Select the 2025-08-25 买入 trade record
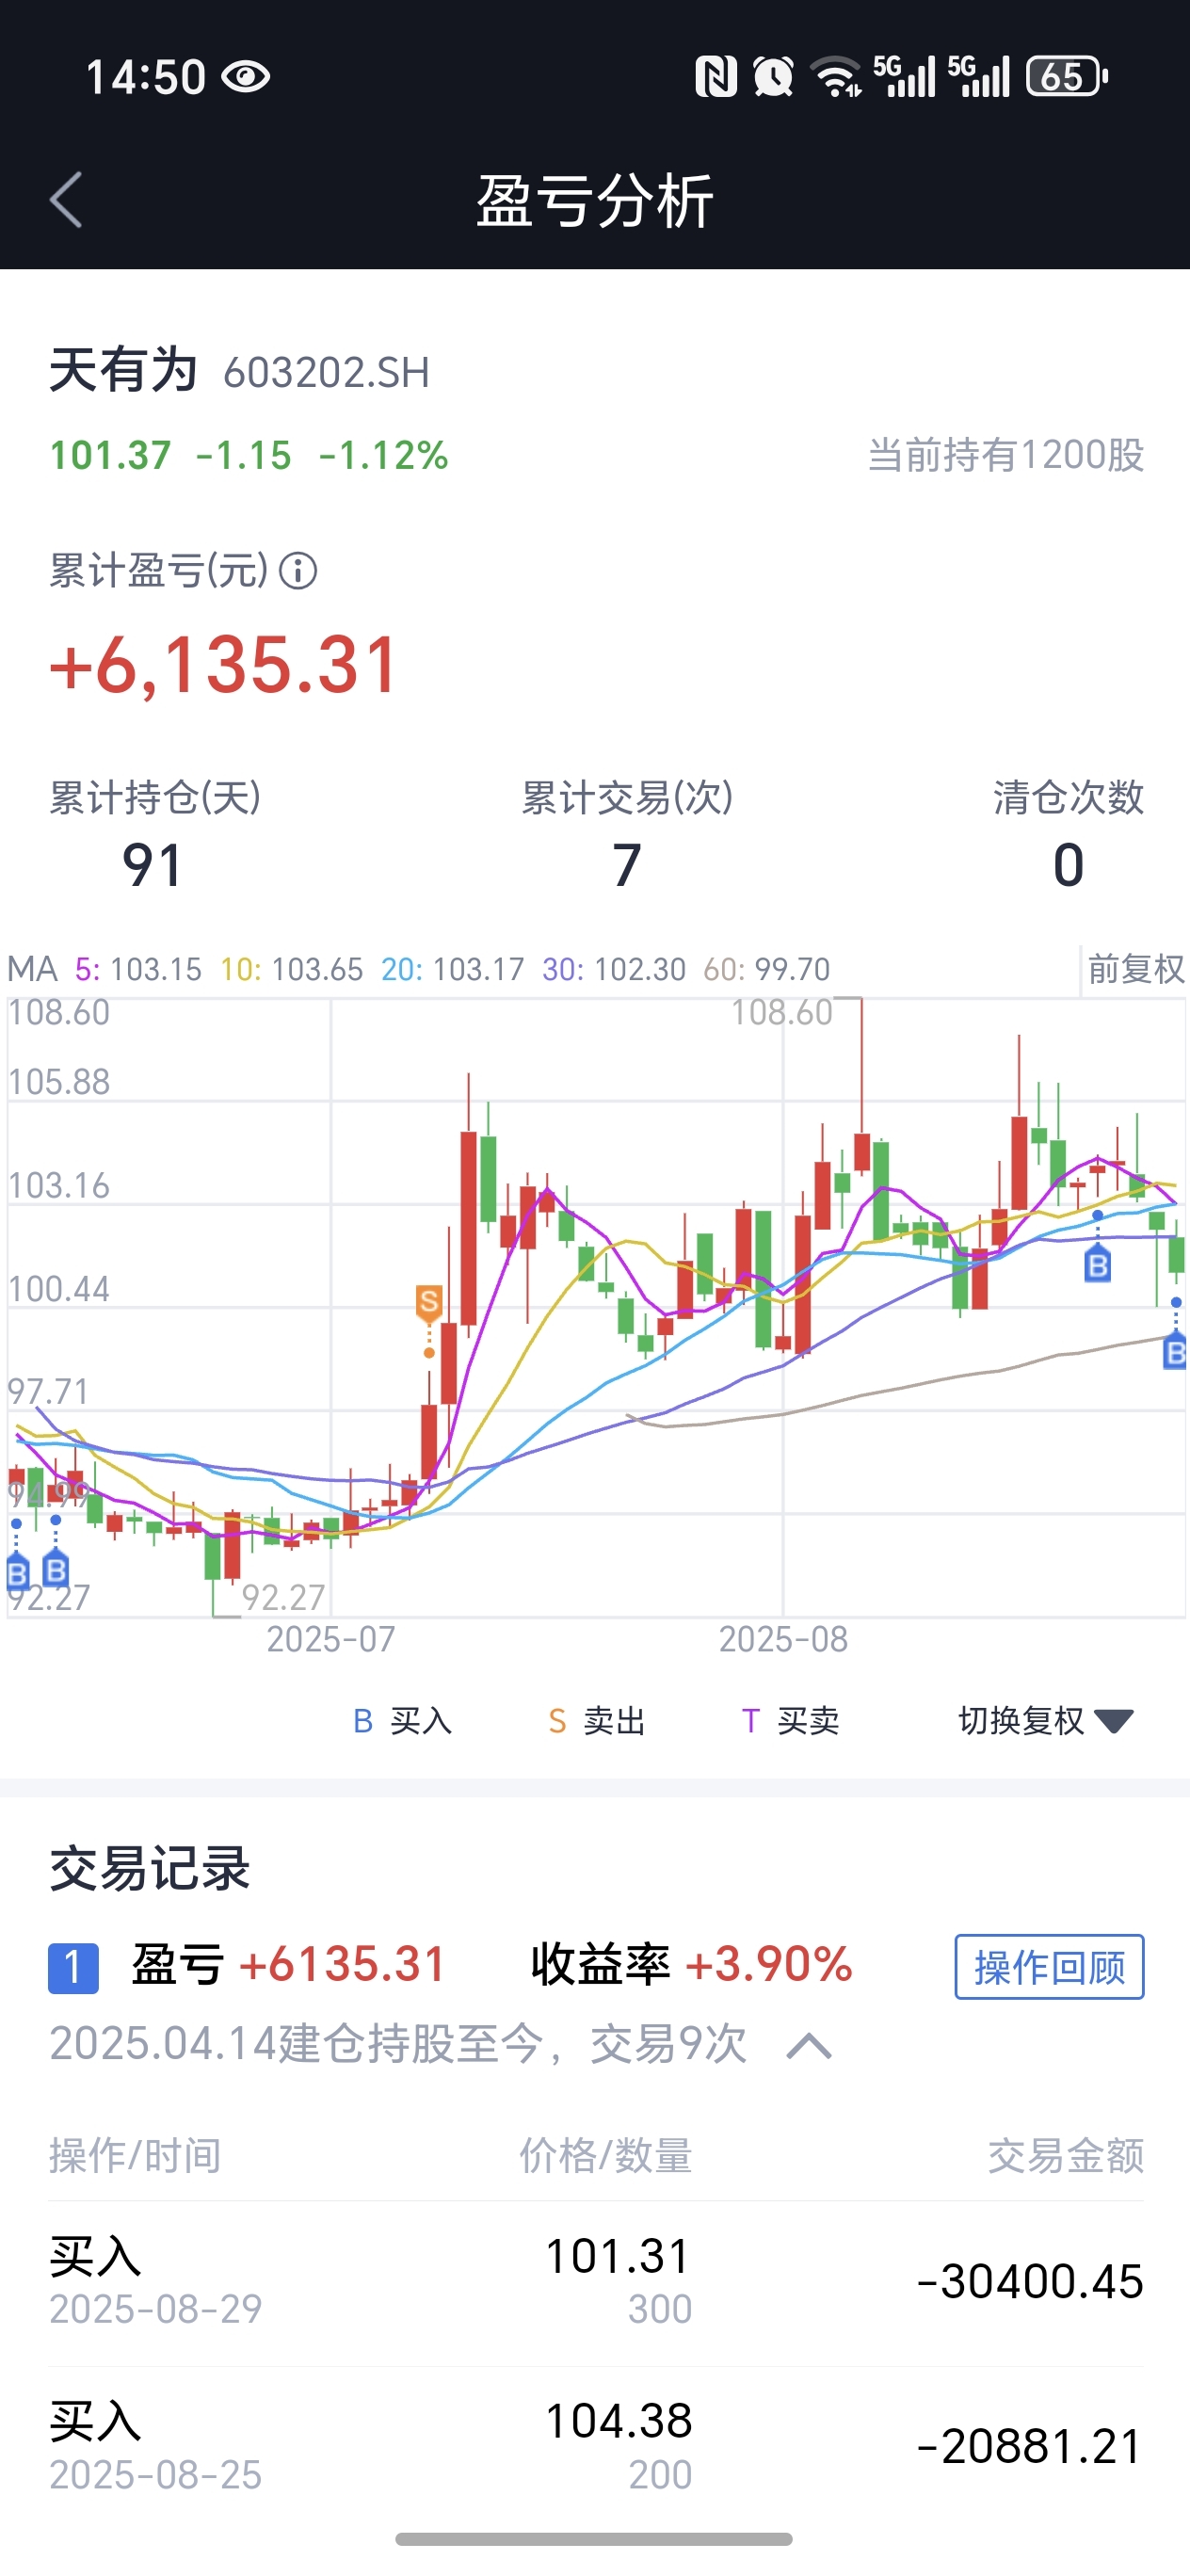 [596, 2448]
